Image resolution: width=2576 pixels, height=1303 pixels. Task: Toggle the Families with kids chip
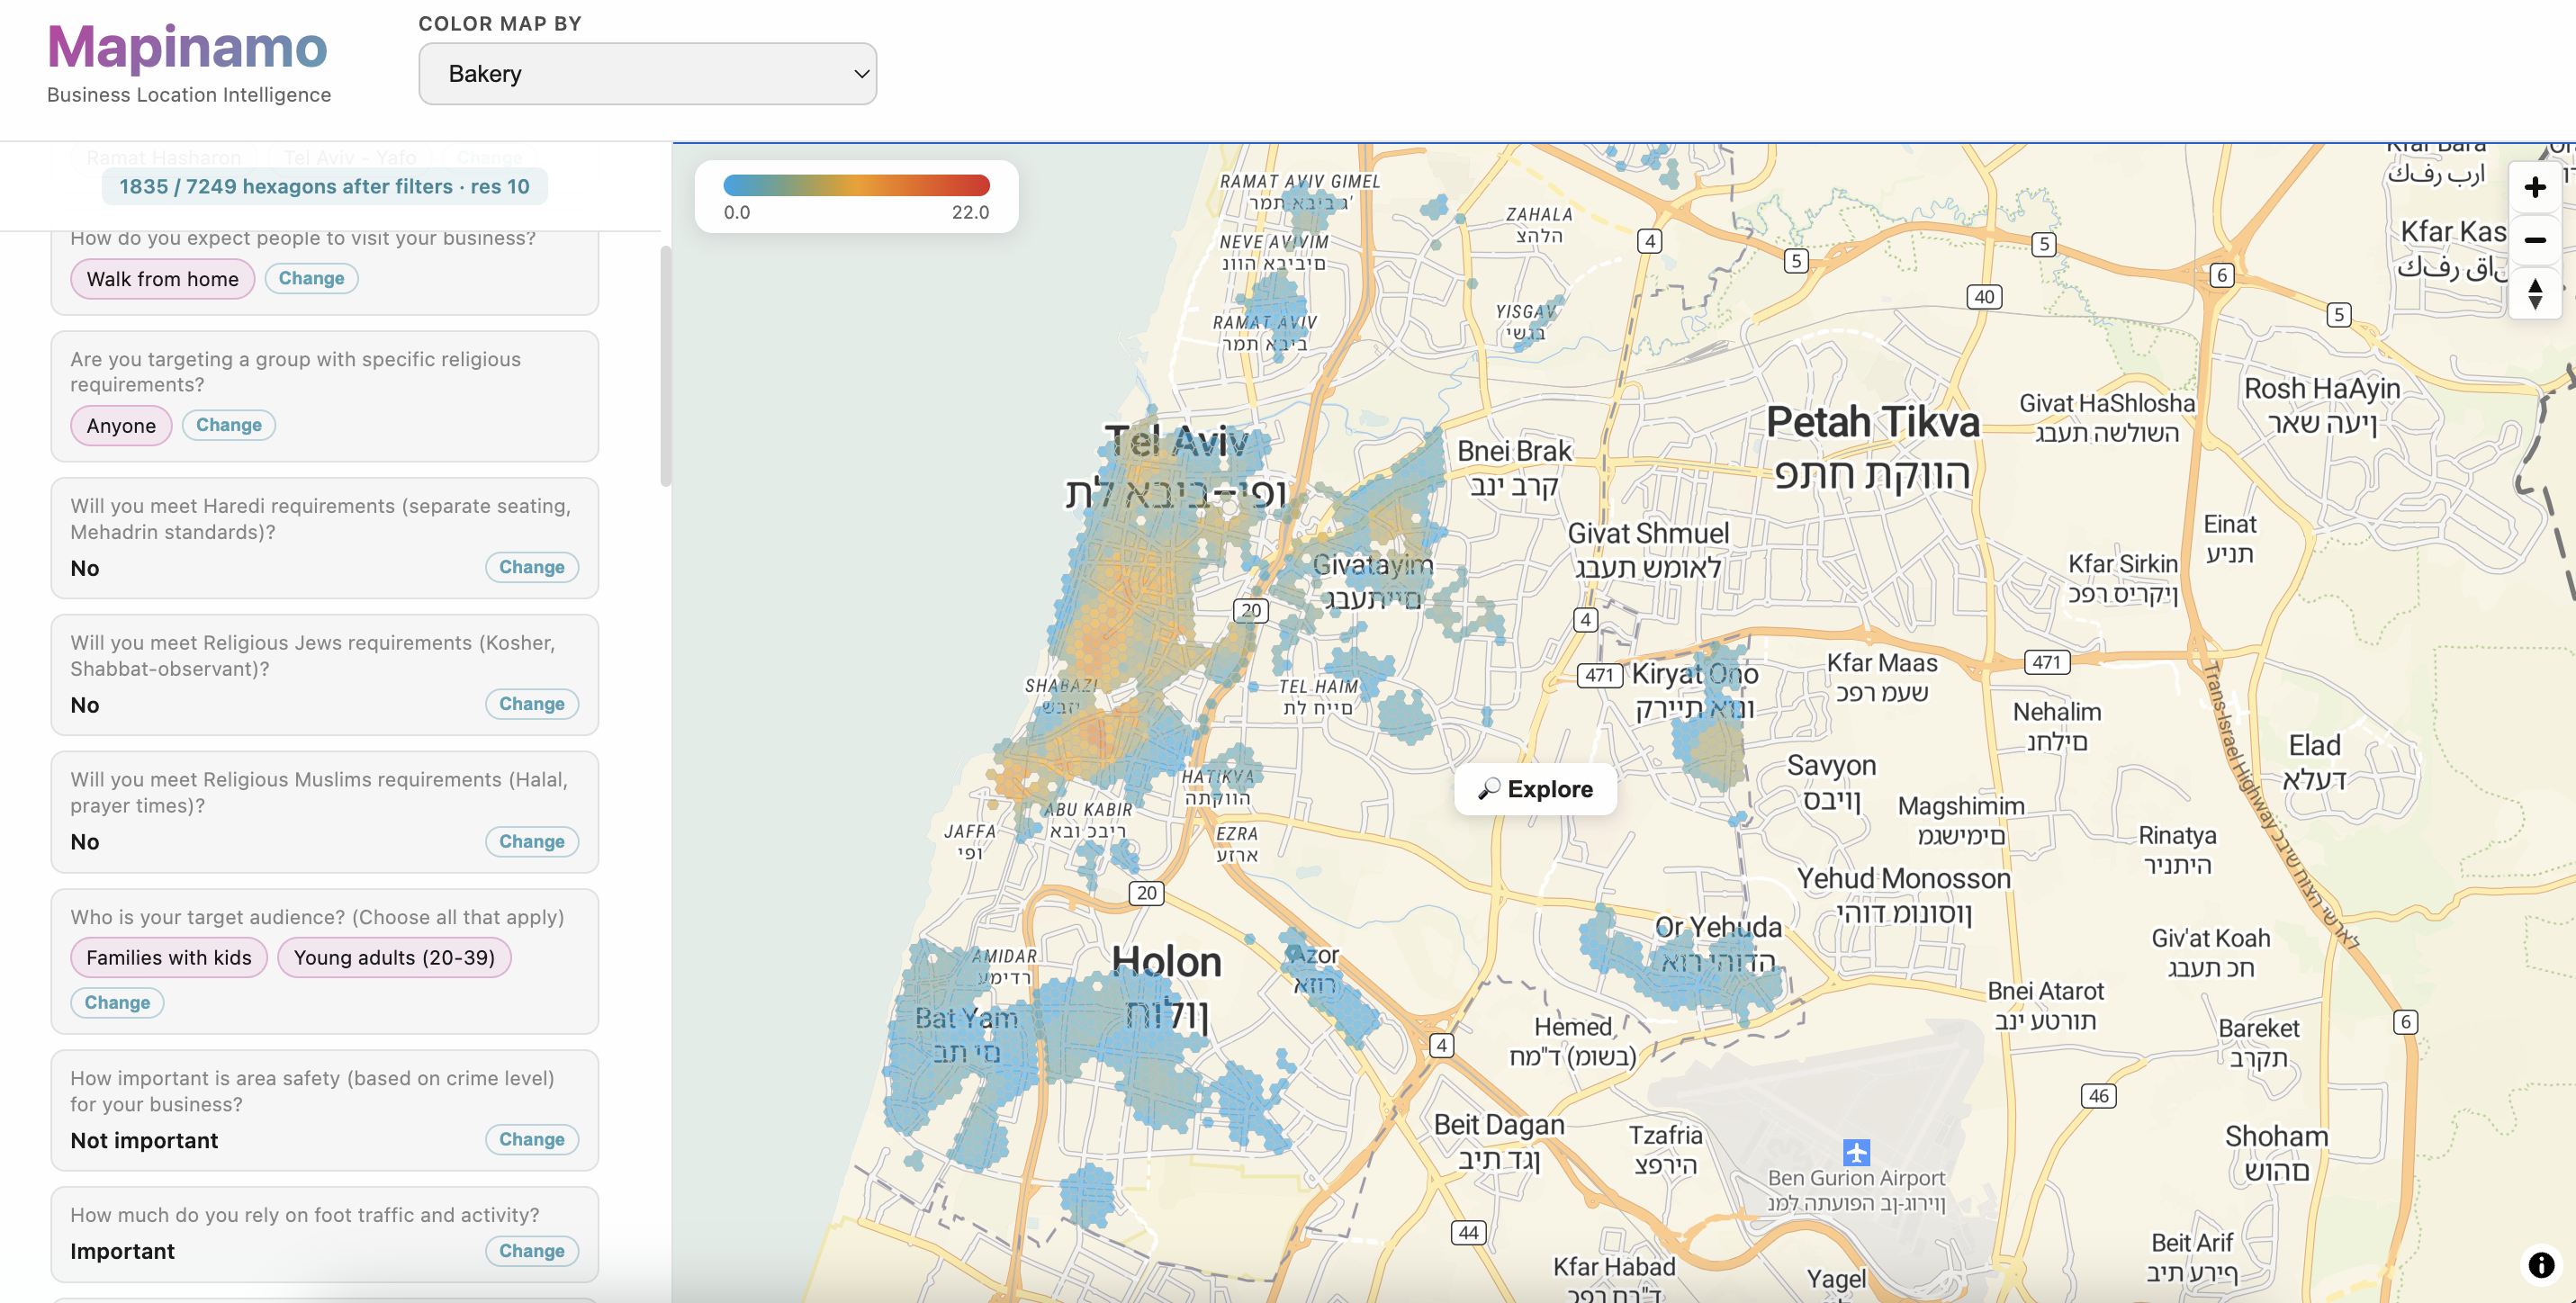(x=168, y=957)
